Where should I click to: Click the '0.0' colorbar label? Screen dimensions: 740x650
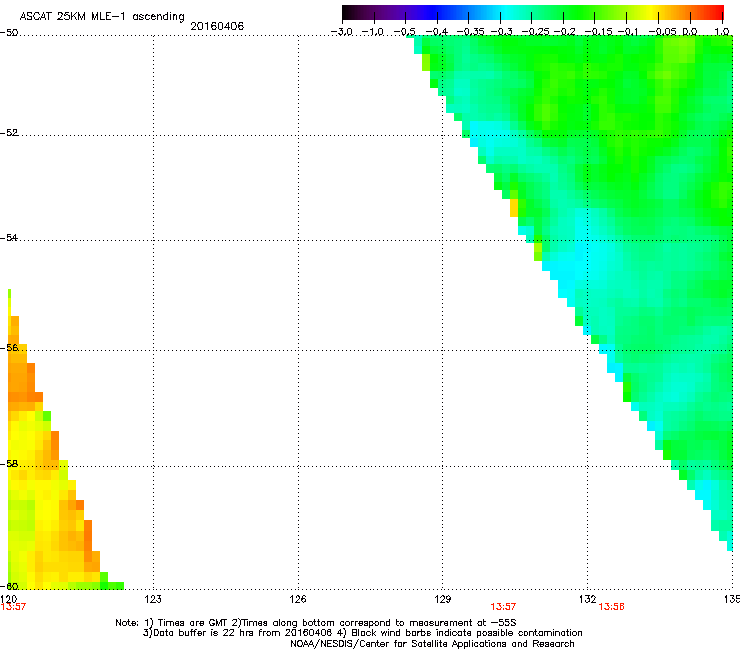tap(690, 32)
